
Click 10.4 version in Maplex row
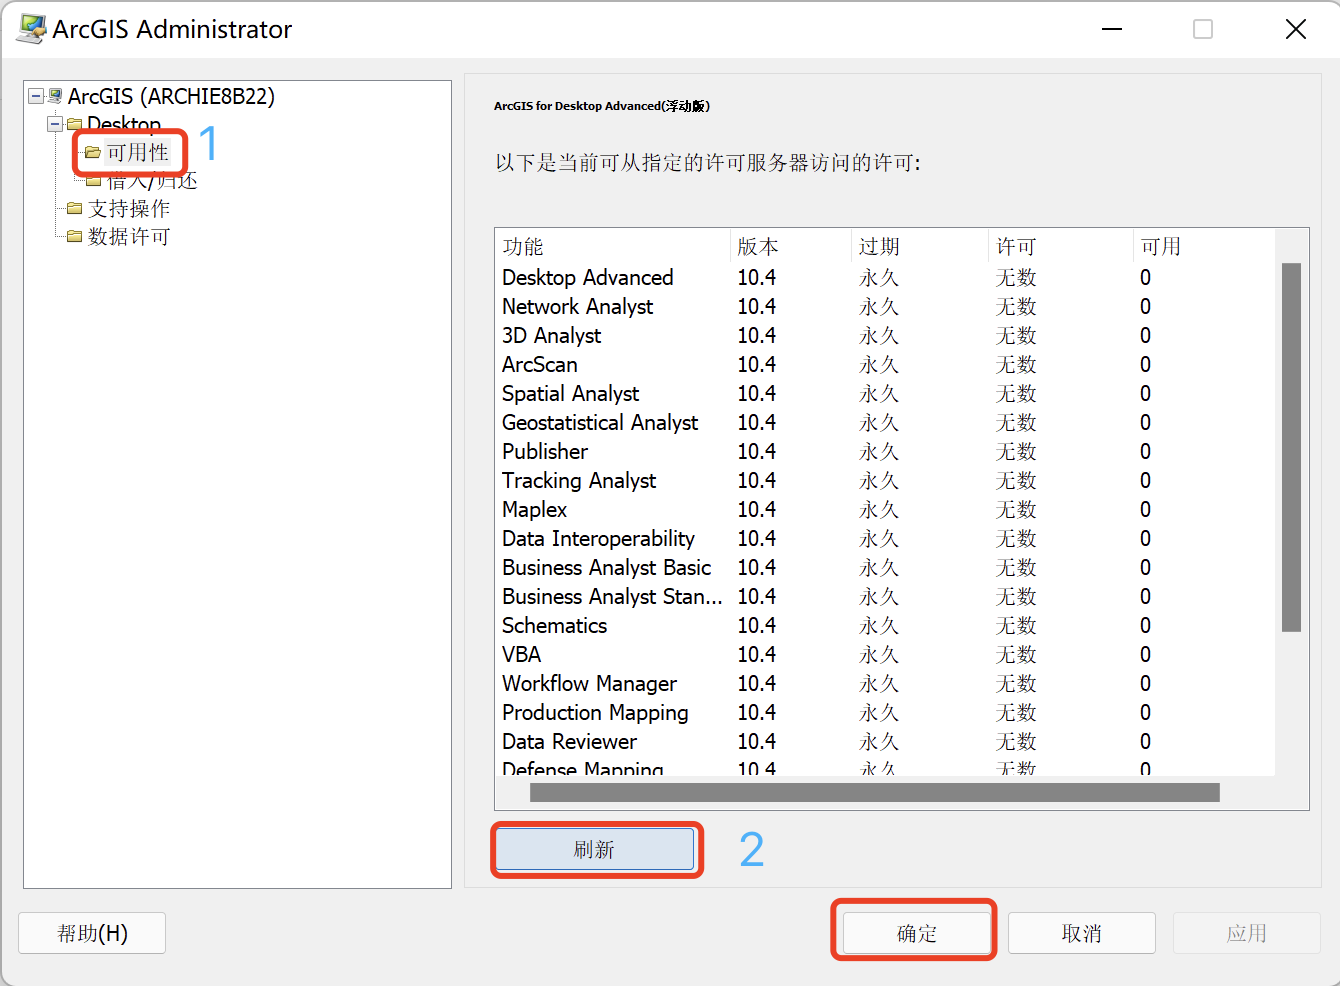click(757, 509)
